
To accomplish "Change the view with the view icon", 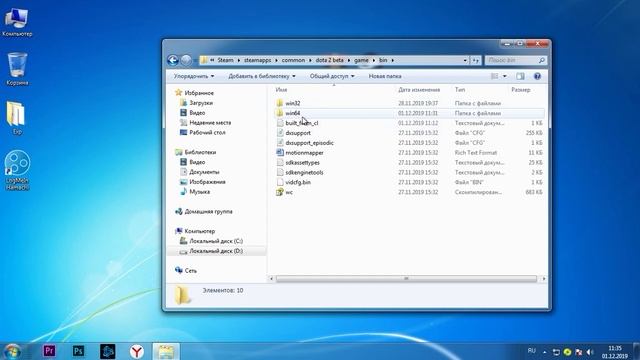I will (x=495, y=76).
